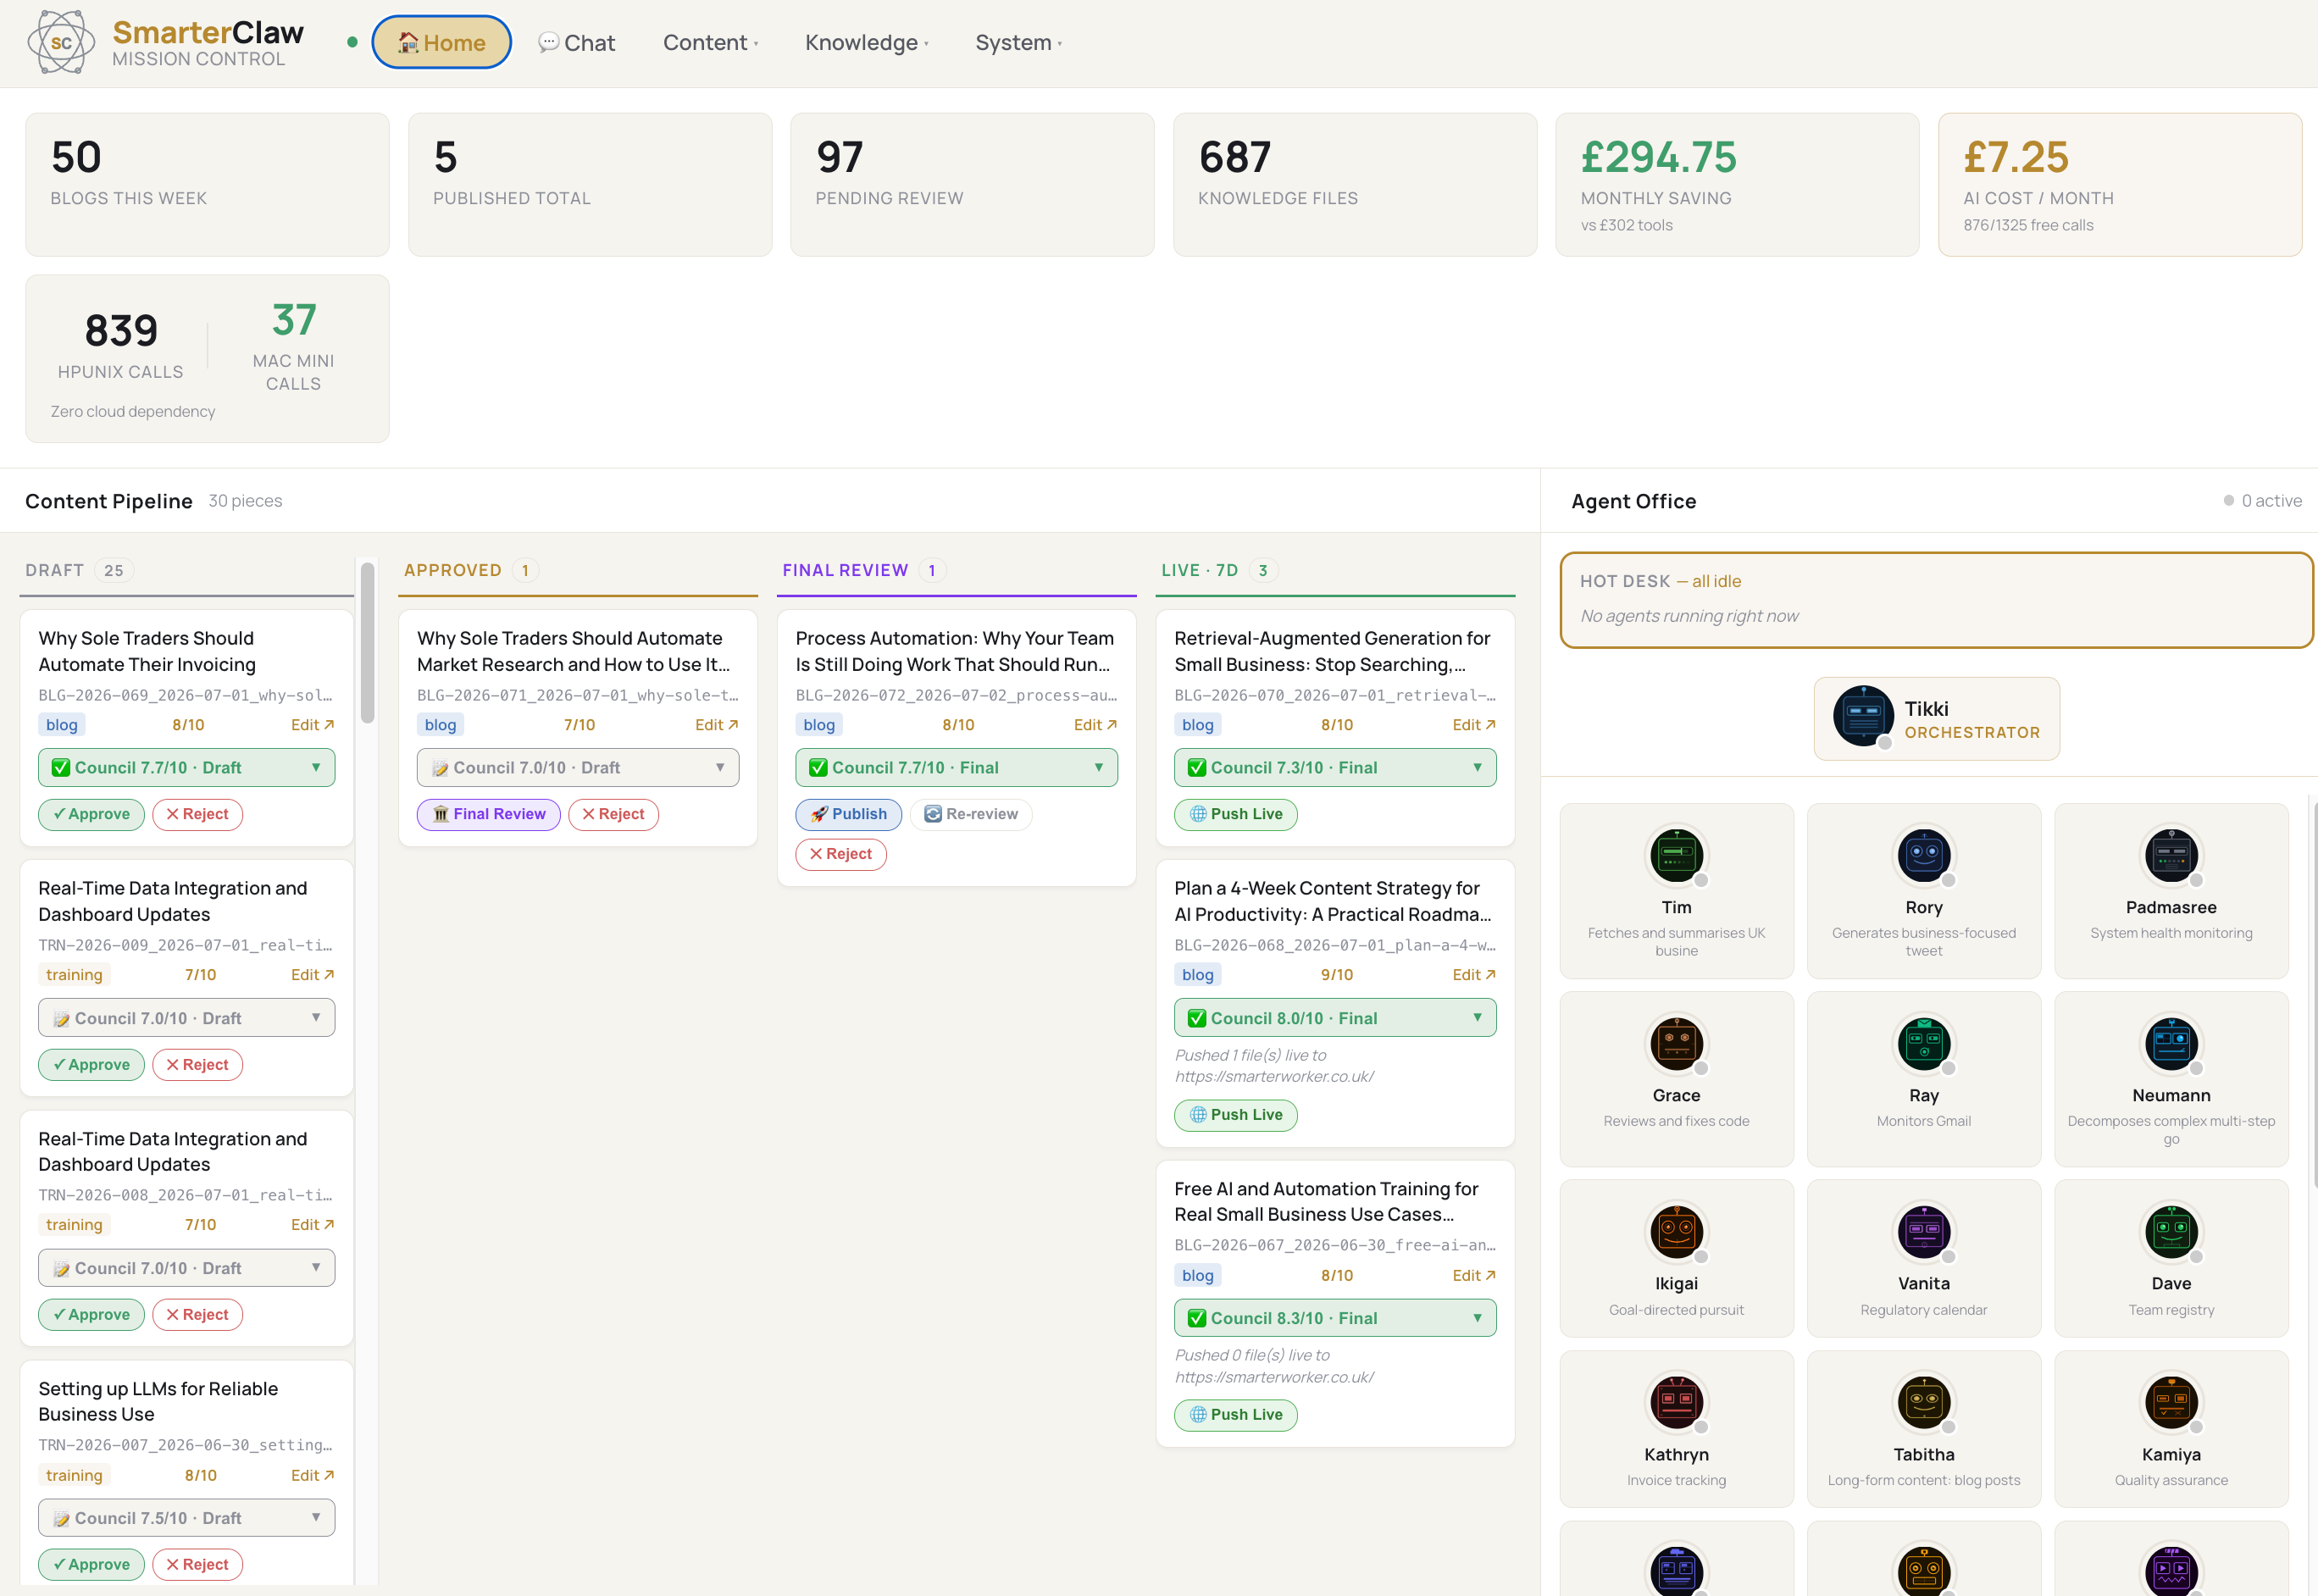The image size is (2318, 1596).
Task: Select Rory agent robot avatar
Action: 1923,855
